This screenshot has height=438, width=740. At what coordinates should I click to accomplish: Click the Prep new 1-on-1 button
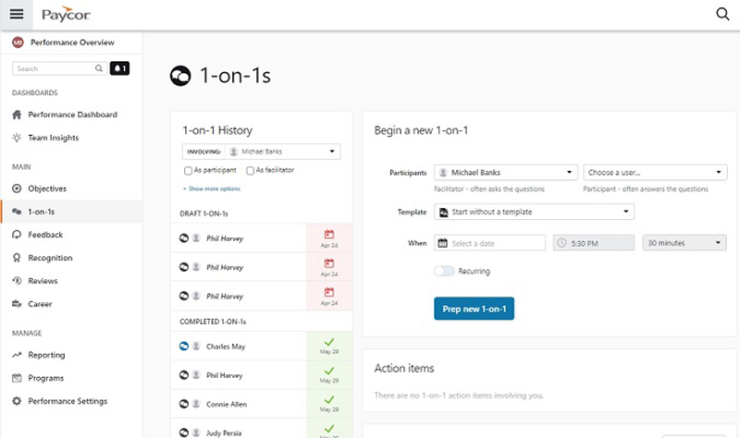(x=474, y=308)
